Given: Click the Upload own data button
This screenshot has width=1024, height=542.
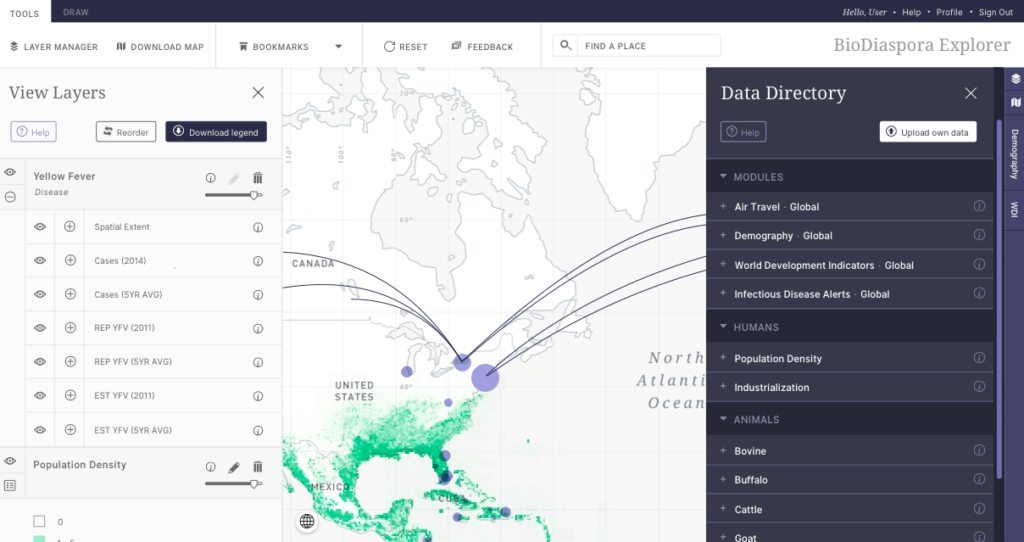Looking at the screenshot, I should click(x=928, y=132).
